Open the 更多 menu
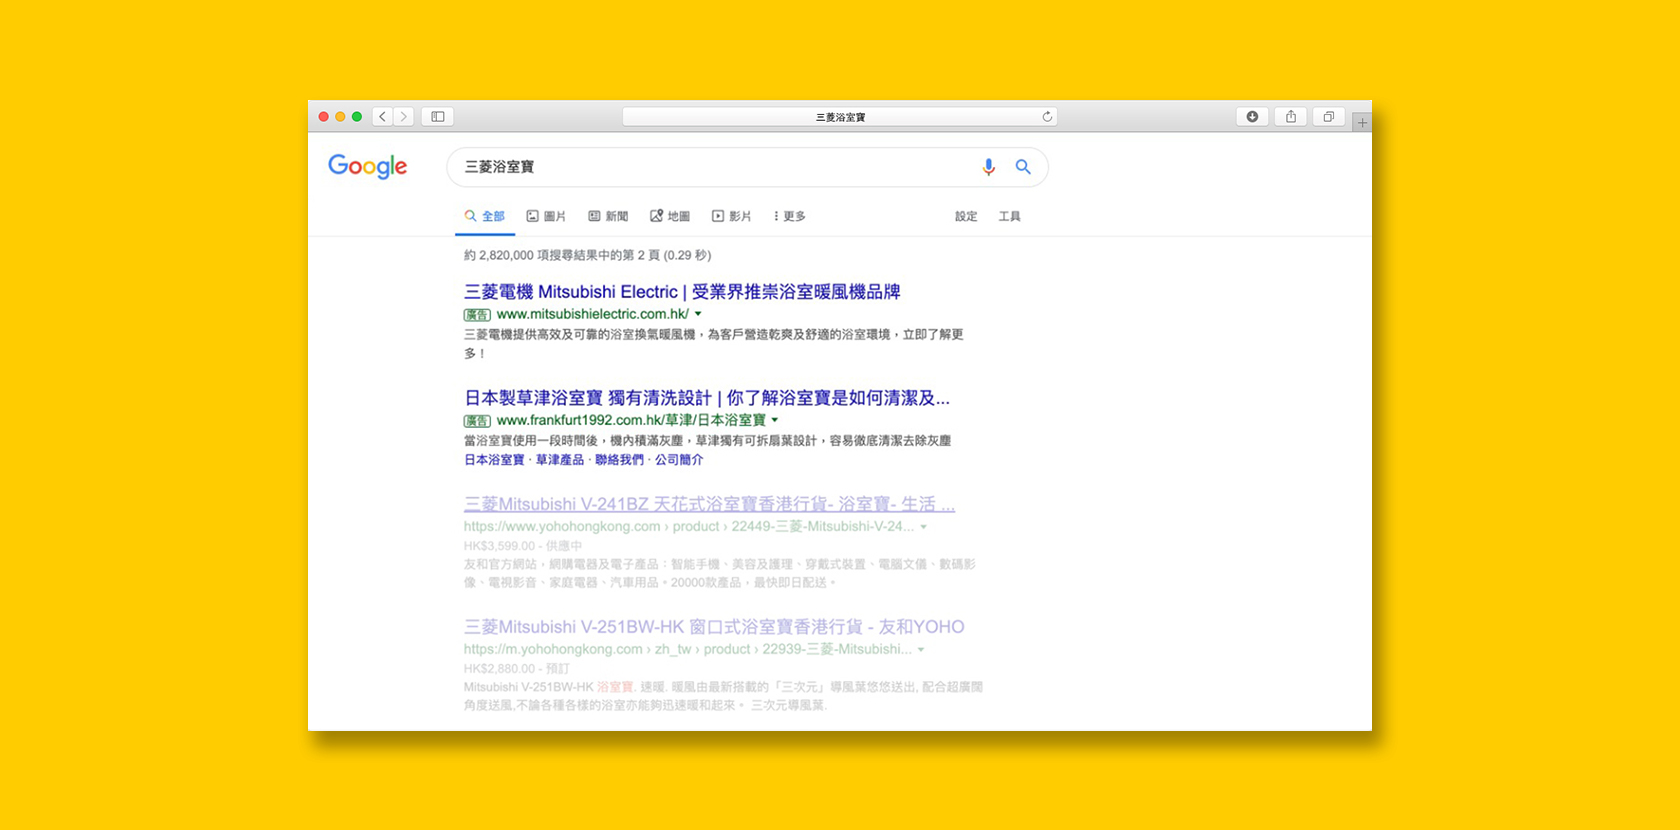The height and width of the screenshot is (830, 1680). pyautogui.click(x=790, y=216)
